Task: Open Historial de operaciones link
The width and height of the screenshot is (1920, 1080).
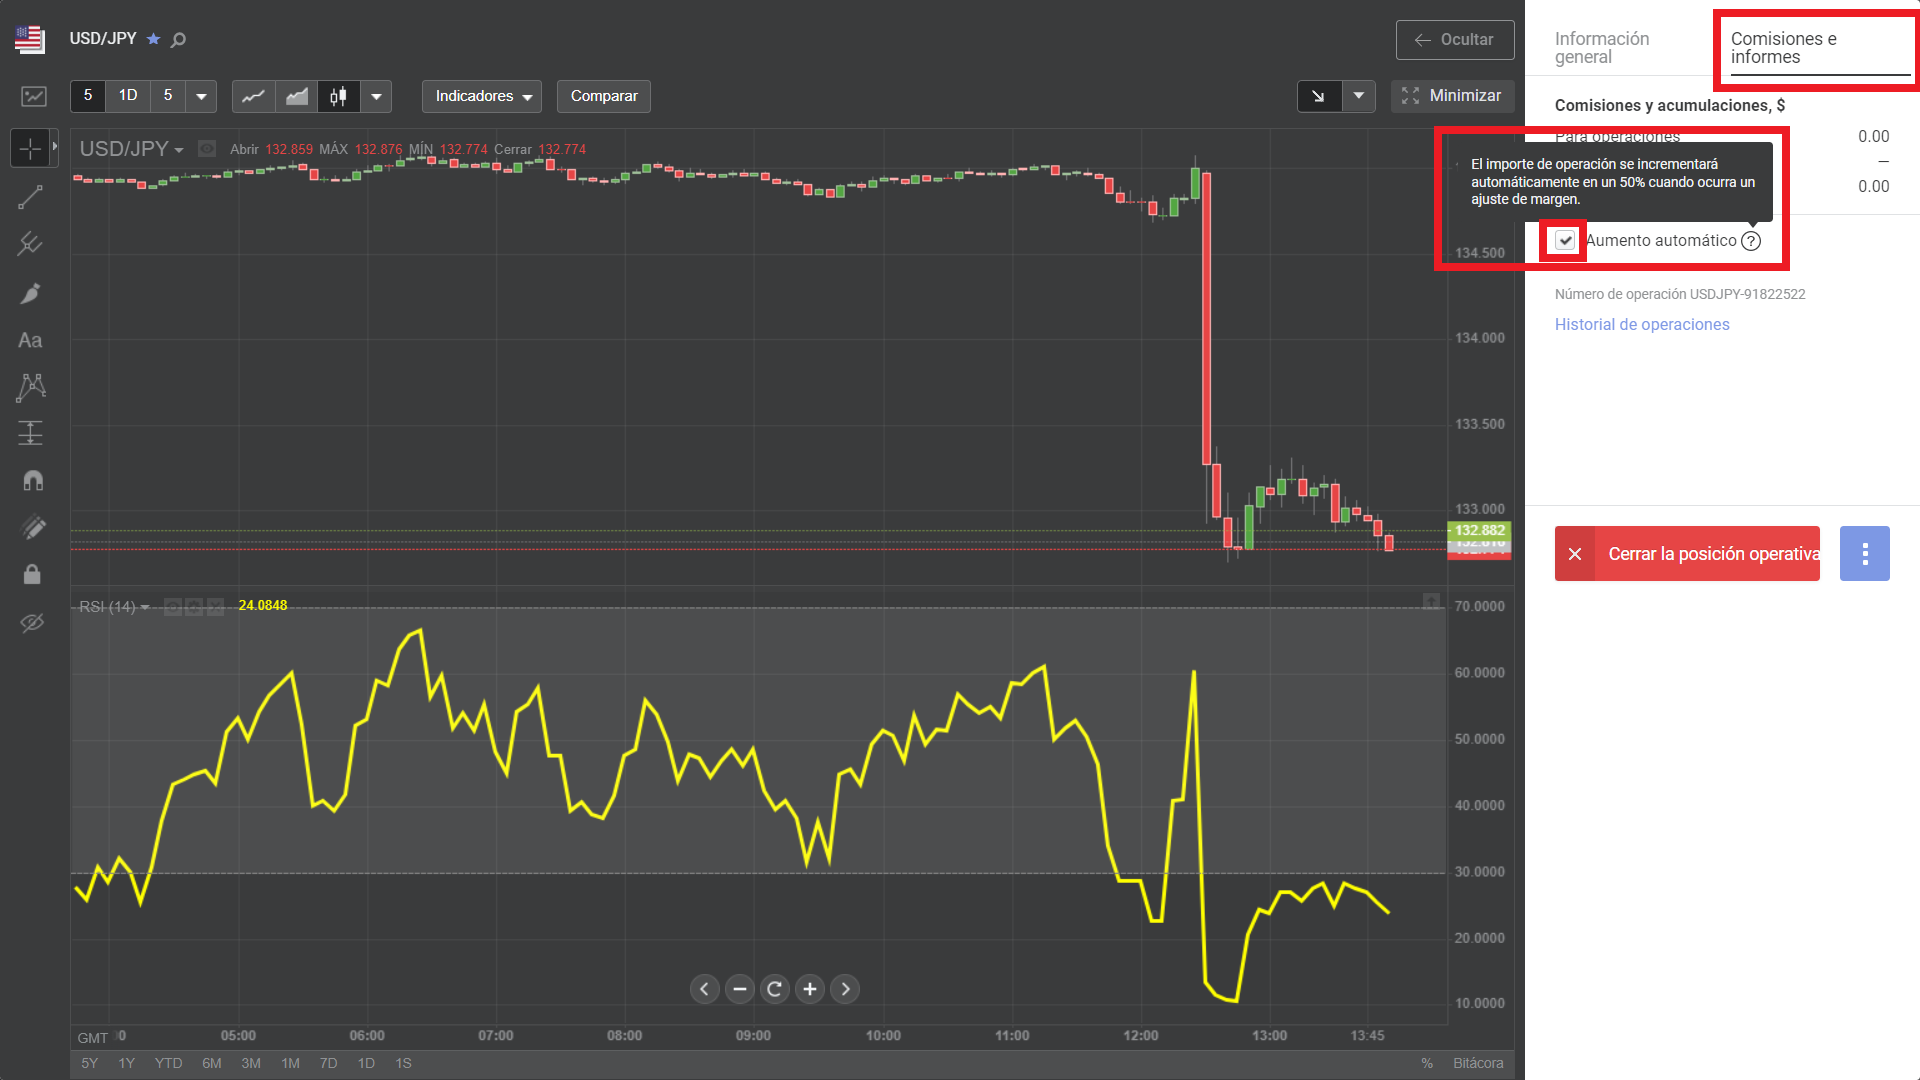Action: click(x=1641, y=324)
